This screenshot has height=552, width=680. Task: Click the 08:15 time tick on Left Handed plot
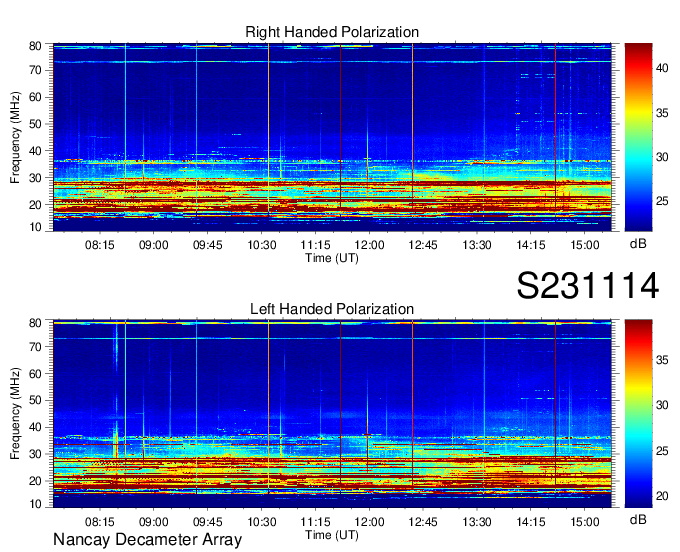tap(100, 522)
